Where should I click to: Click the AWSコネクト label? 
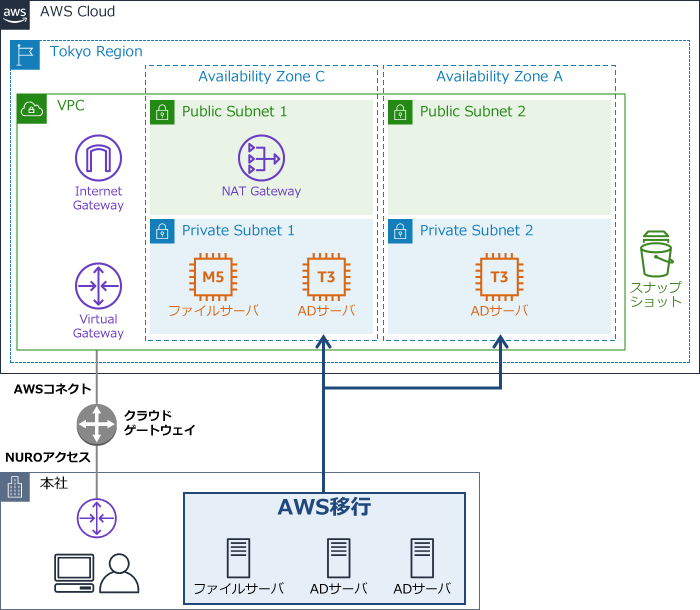(x=52, y=389)
